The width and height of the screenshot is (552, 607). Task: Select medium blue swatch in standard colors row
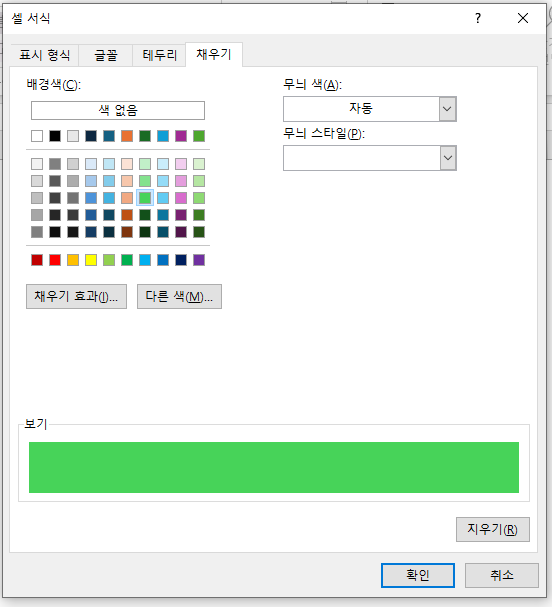[163, 260]
